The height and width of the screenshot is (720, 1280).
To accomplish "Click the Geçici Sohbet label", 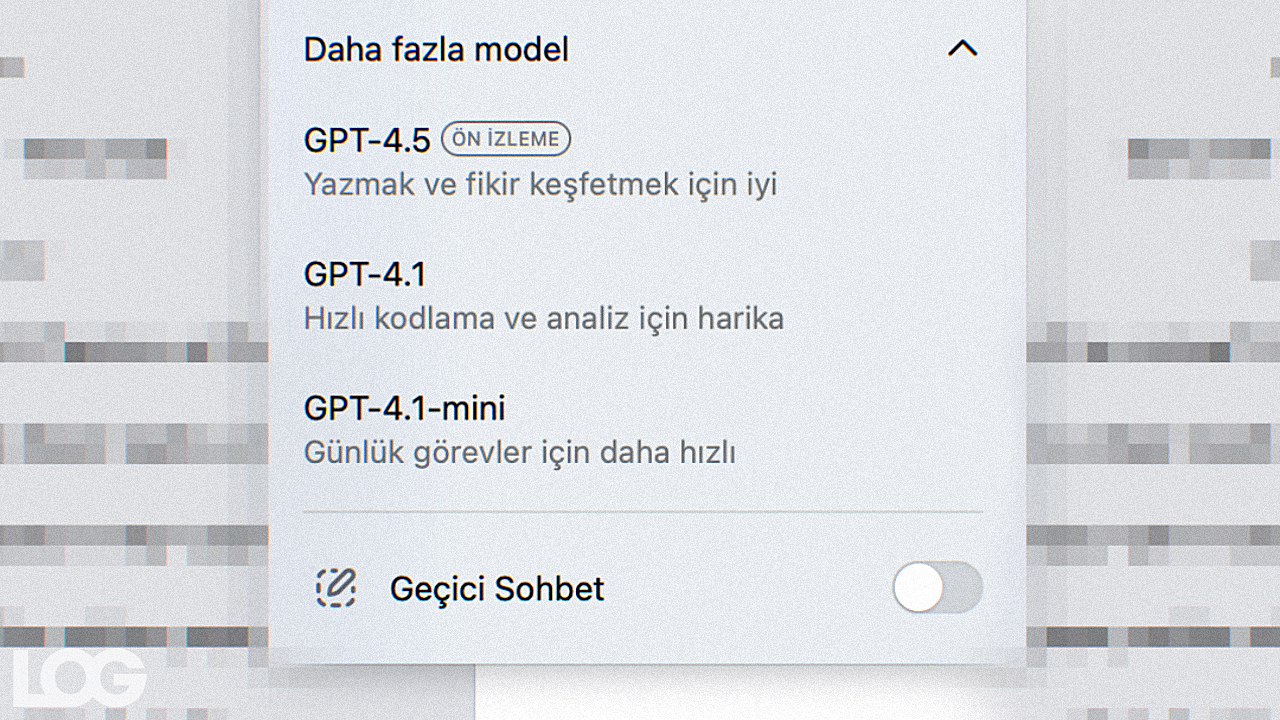I will click(497, 589).
